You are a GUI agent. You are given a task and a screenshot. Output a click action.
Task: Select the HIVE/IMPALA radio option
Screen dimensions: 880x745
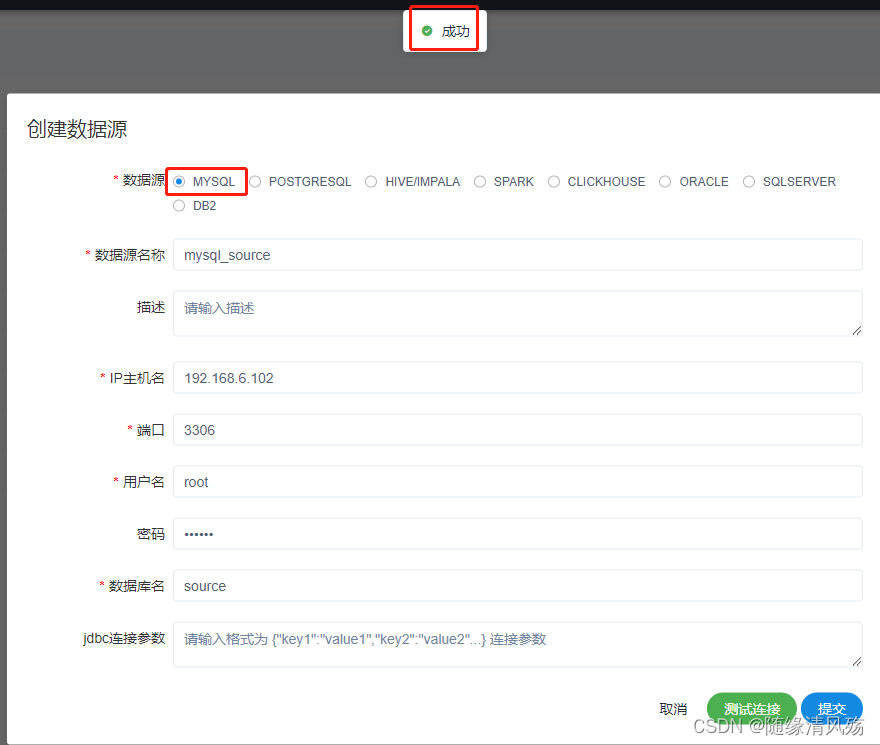371,181
